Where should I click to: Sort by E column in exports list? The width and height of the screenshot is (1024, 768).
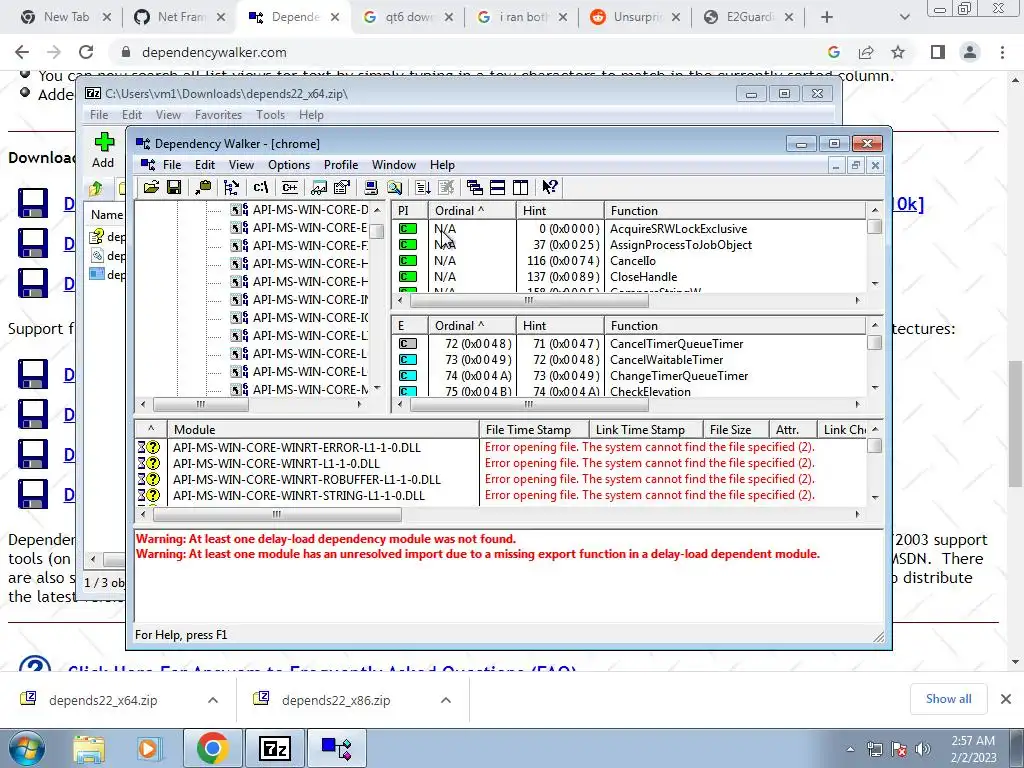tap(410, 325)
